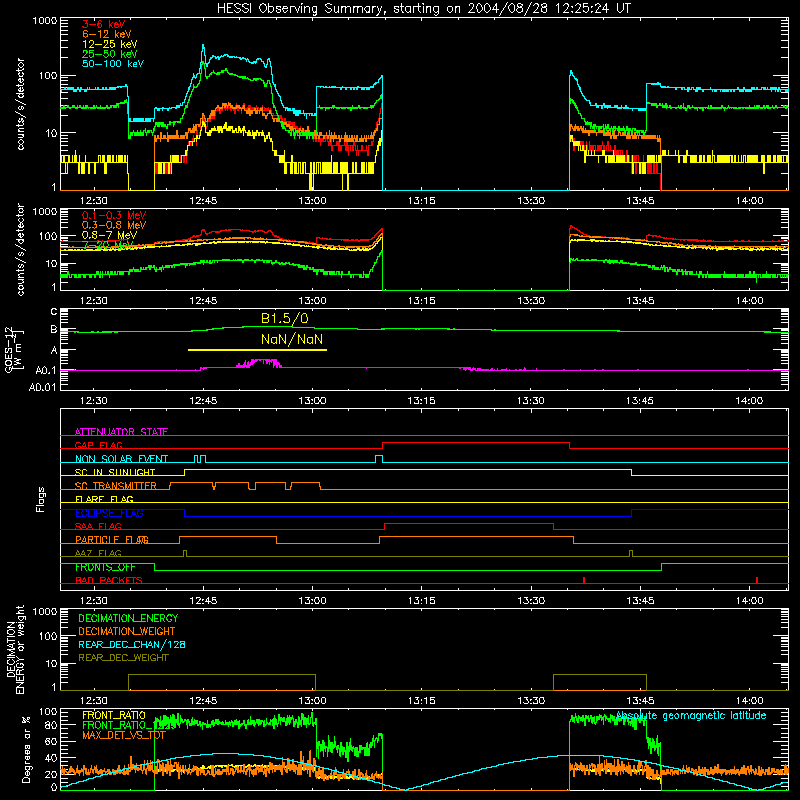Click the yellow 12-25 keV legend label
The width and height of the screenshot is (800, 800).
[110, 44]
